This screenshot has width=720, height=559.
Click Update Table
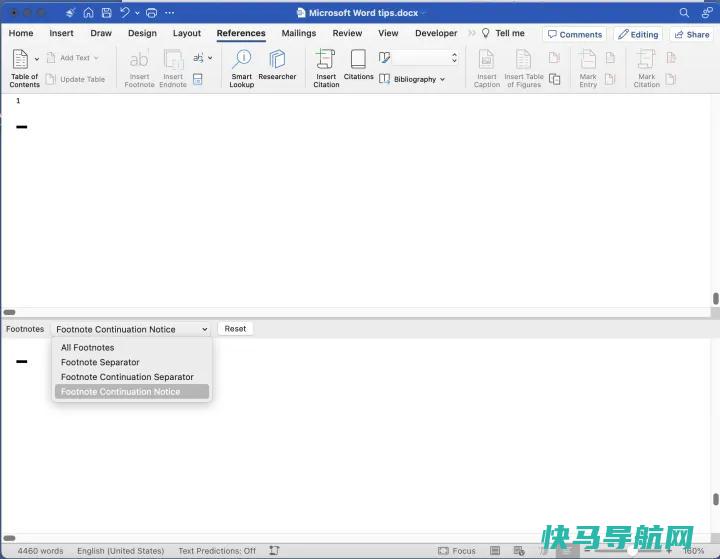(76, 79)
